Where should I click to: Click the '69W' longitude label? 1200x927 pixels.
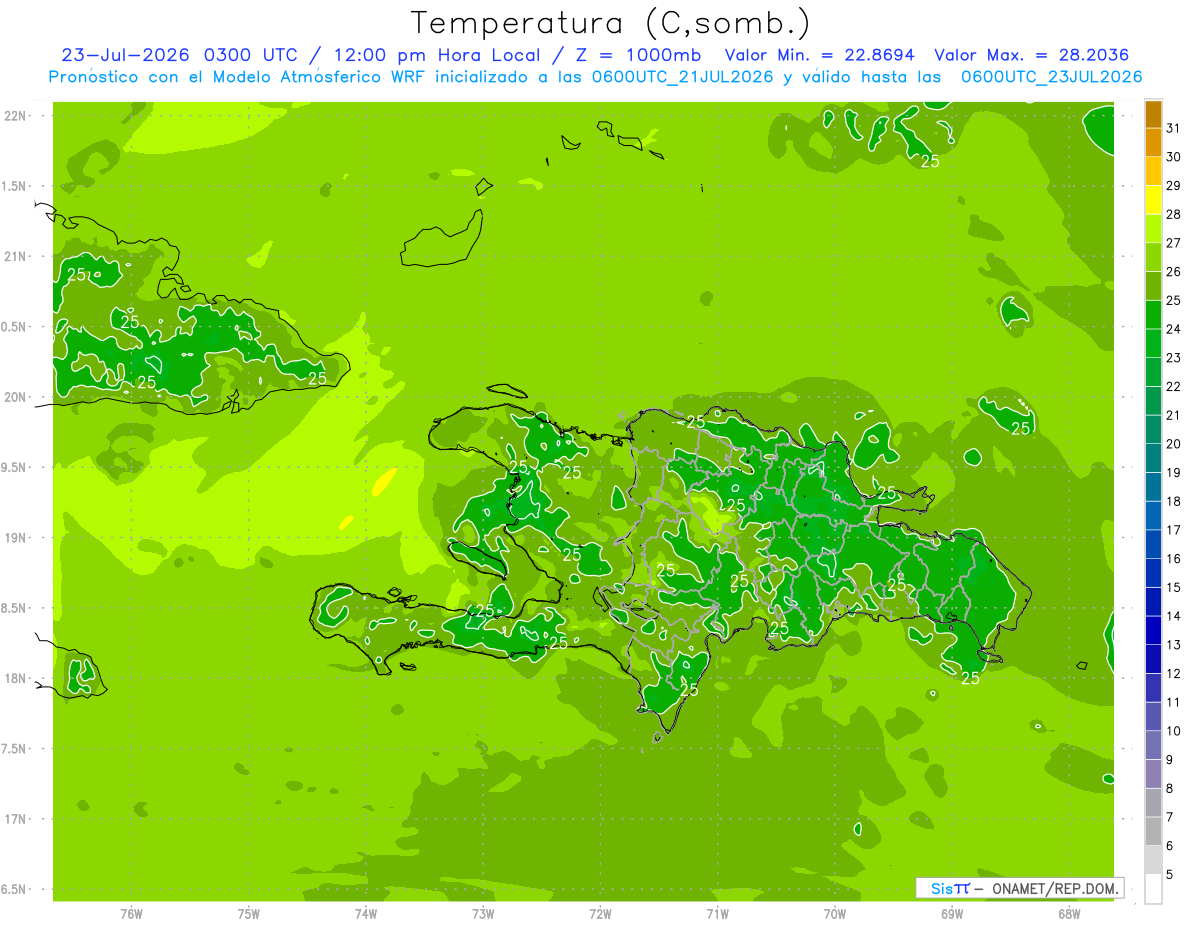[951, 913]
